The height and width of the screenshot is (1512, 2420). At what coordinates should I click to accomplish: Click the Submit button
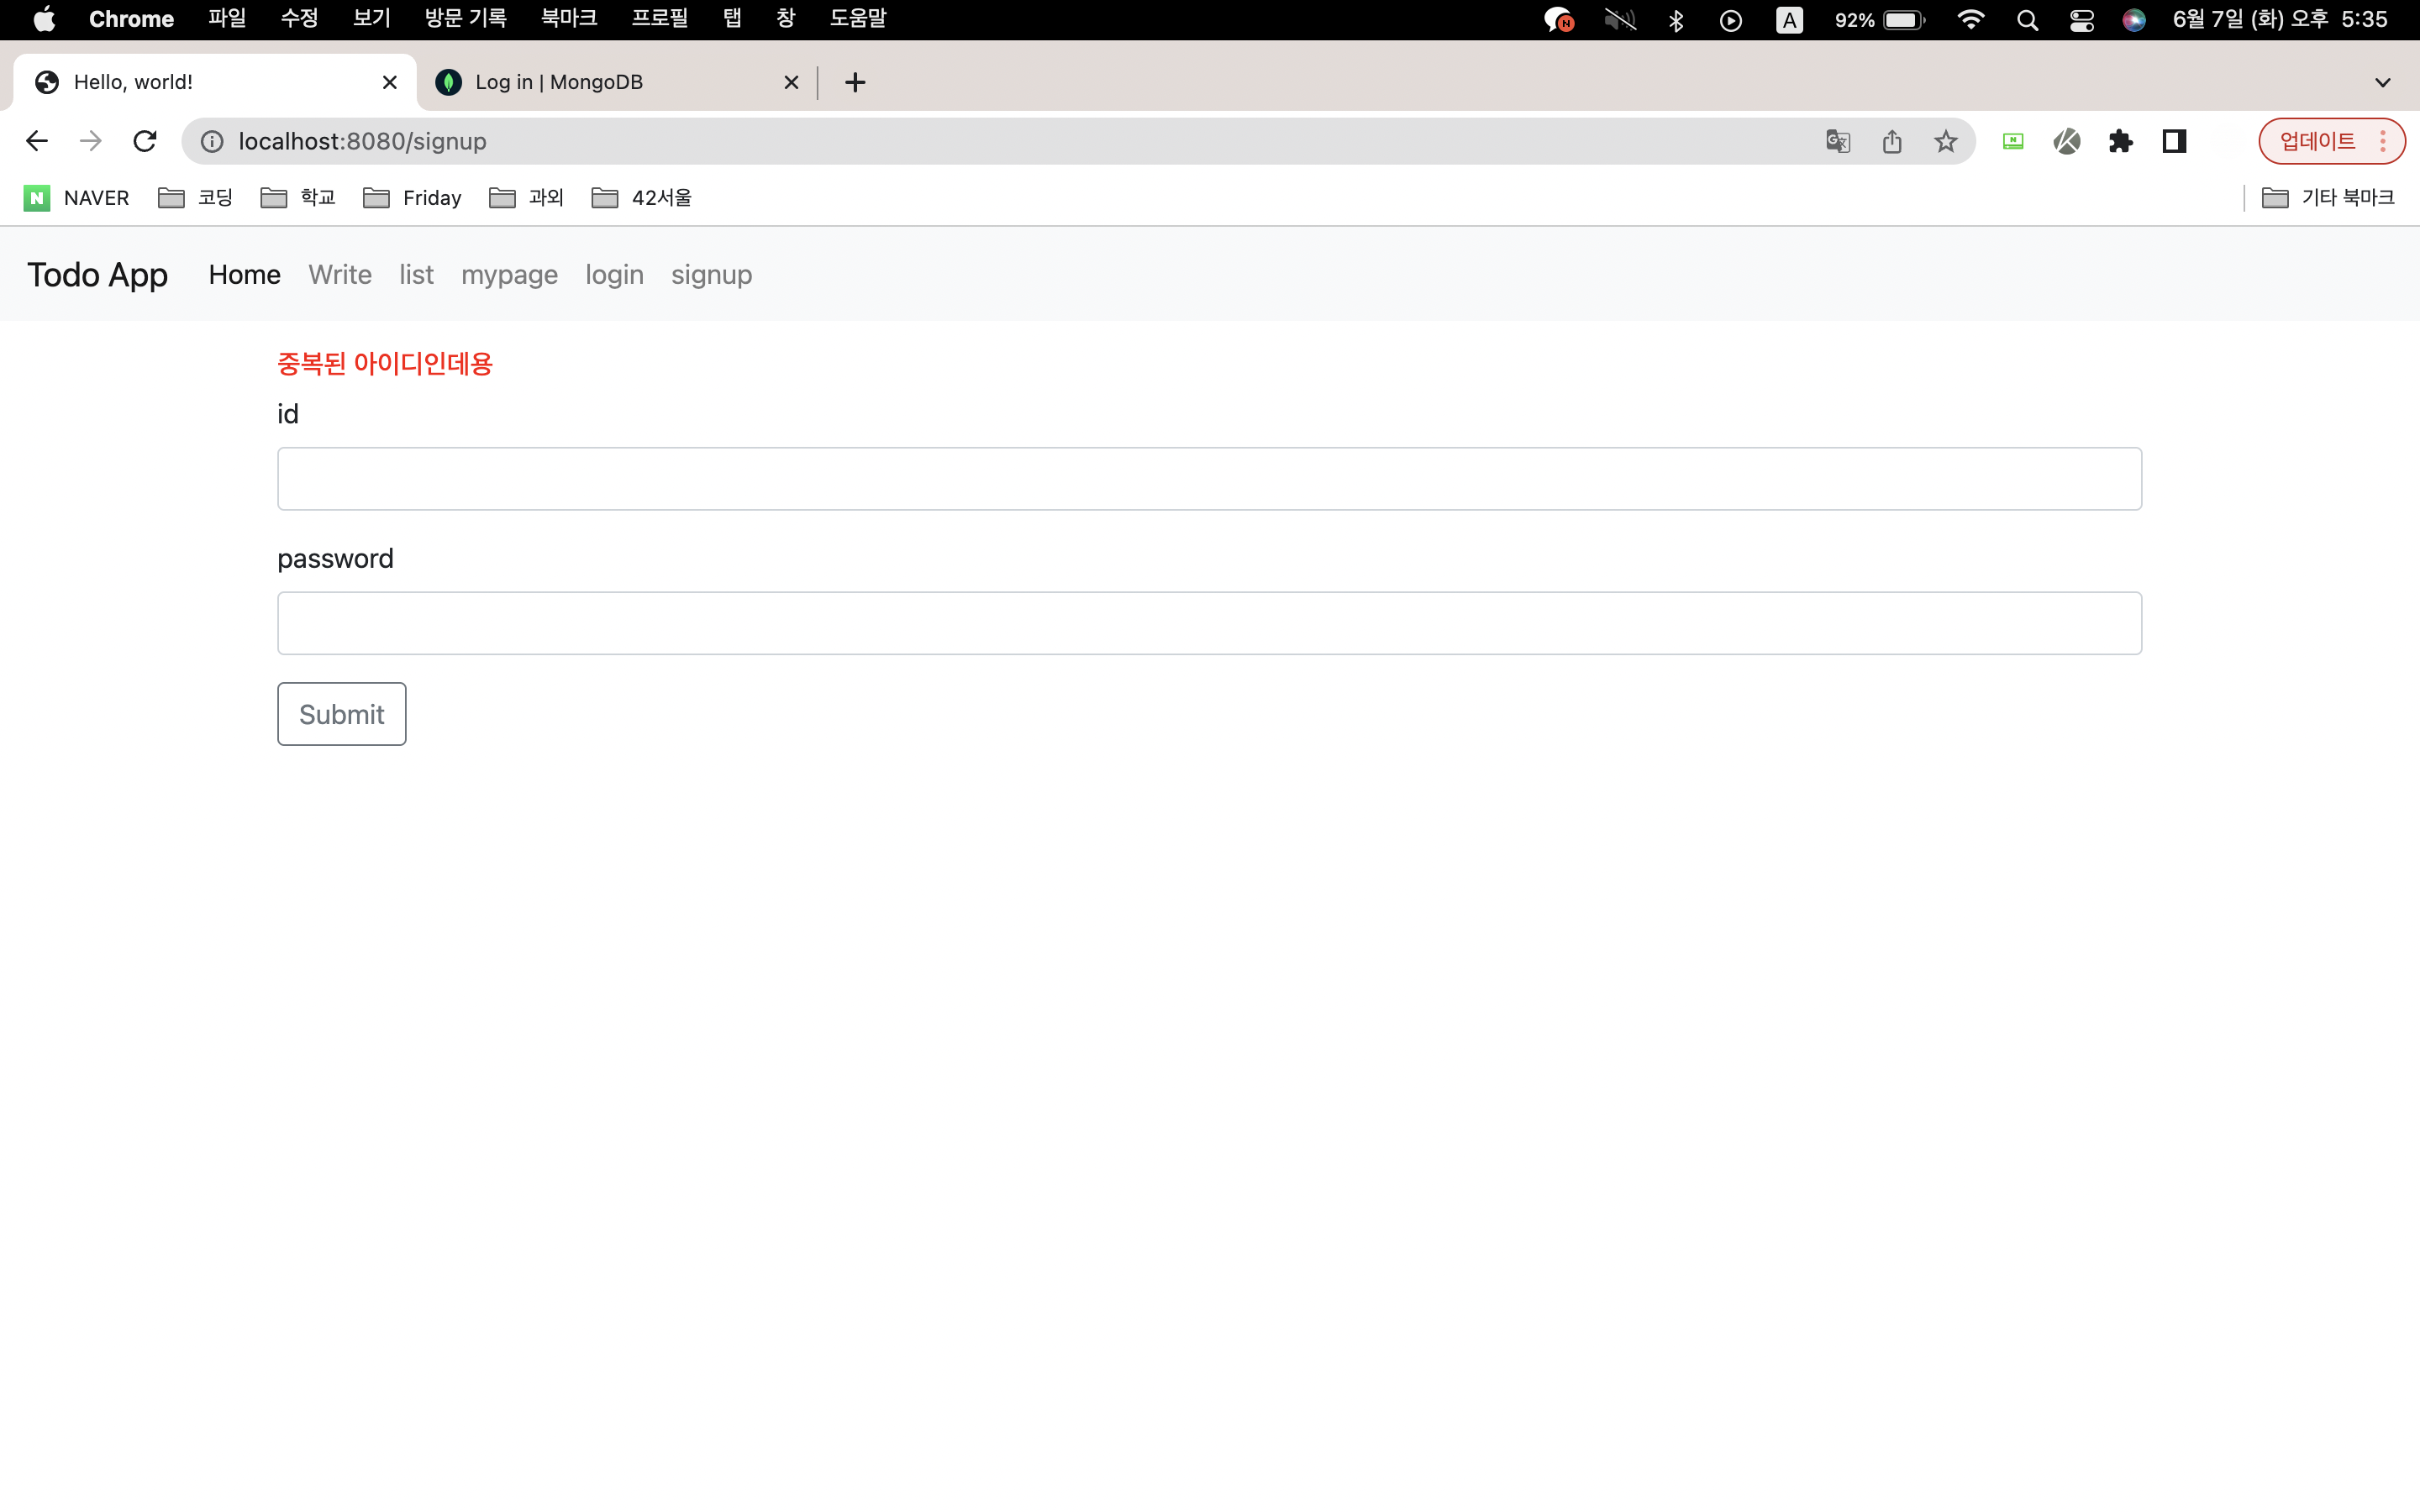click(341, 714)
